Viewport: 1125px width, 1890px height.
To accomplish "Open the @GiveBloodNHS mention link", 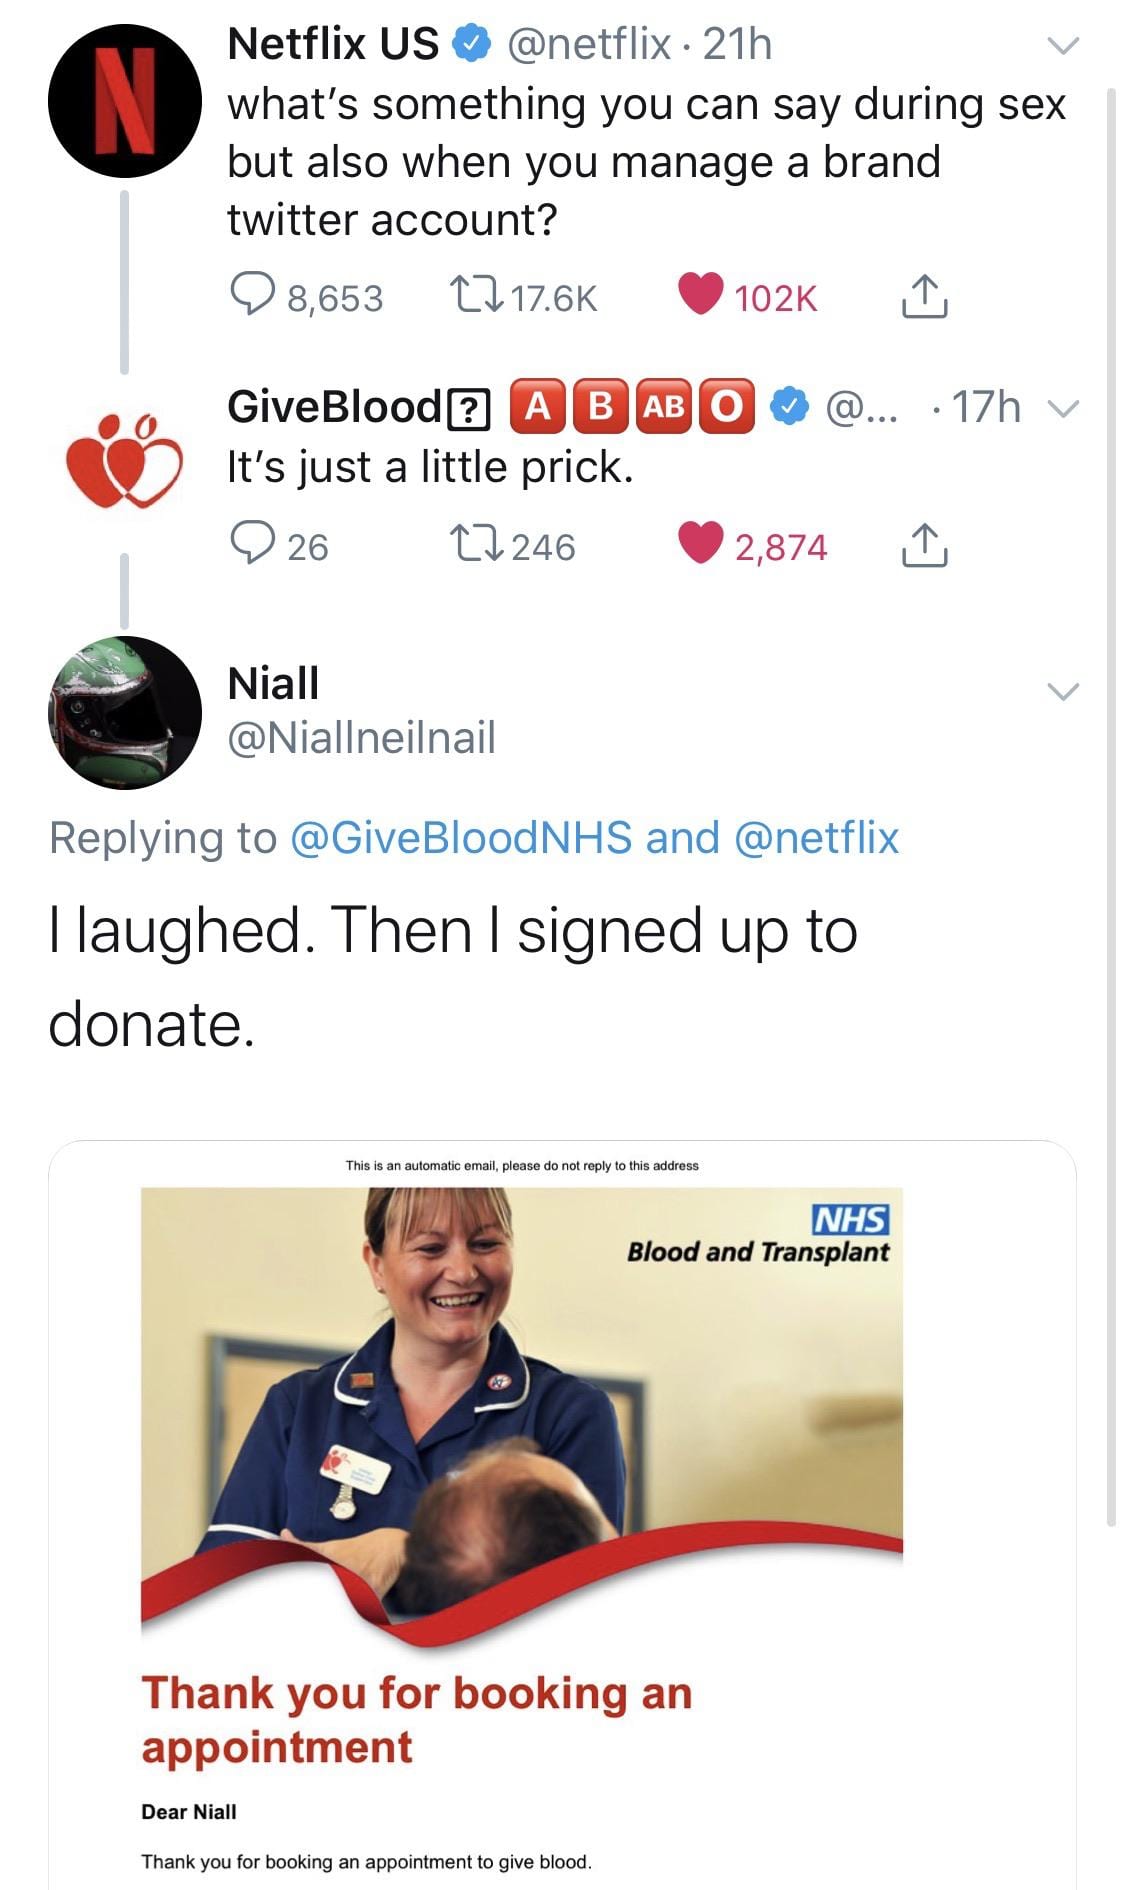I will (x=461, y=837).
